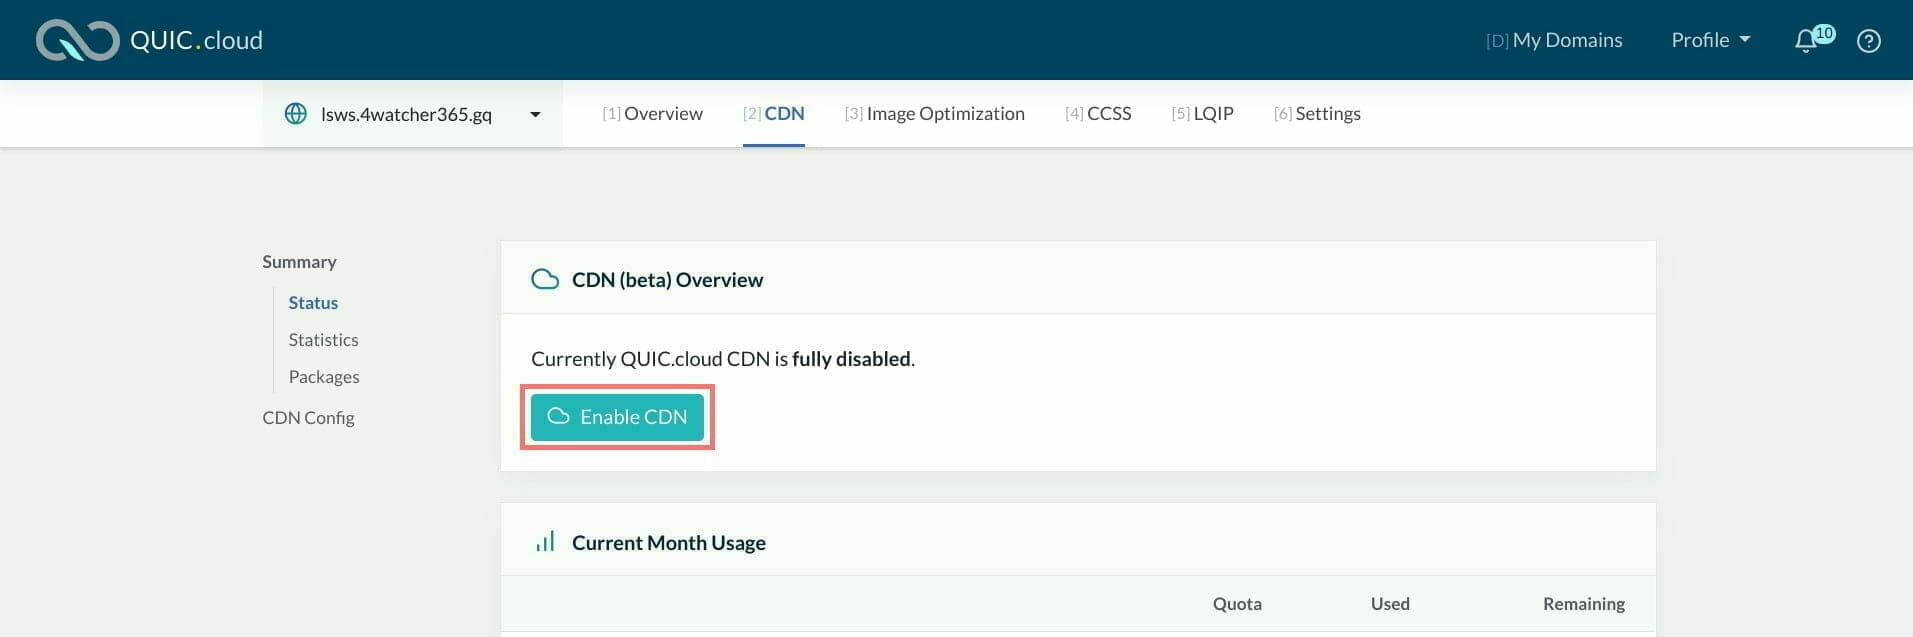The height and width of the screenshot is (637, 1913).
Task: Open the Image Optimization tab
Action: [x=935, y=113]
